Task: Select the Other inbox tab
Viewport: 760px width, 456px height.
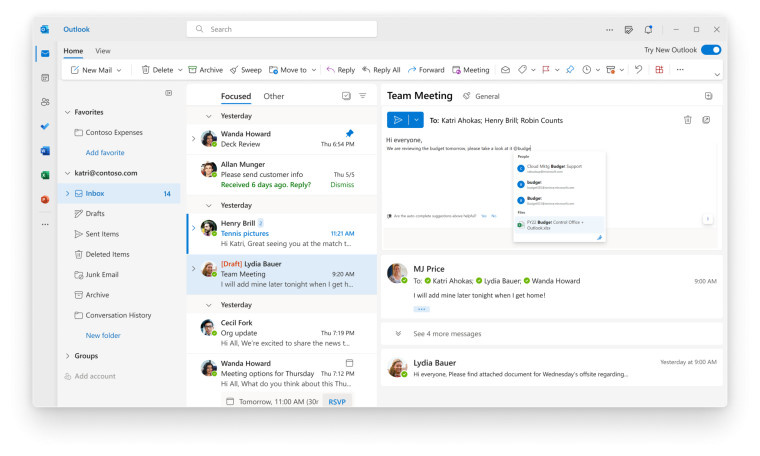Action: (x=274, y=96)
